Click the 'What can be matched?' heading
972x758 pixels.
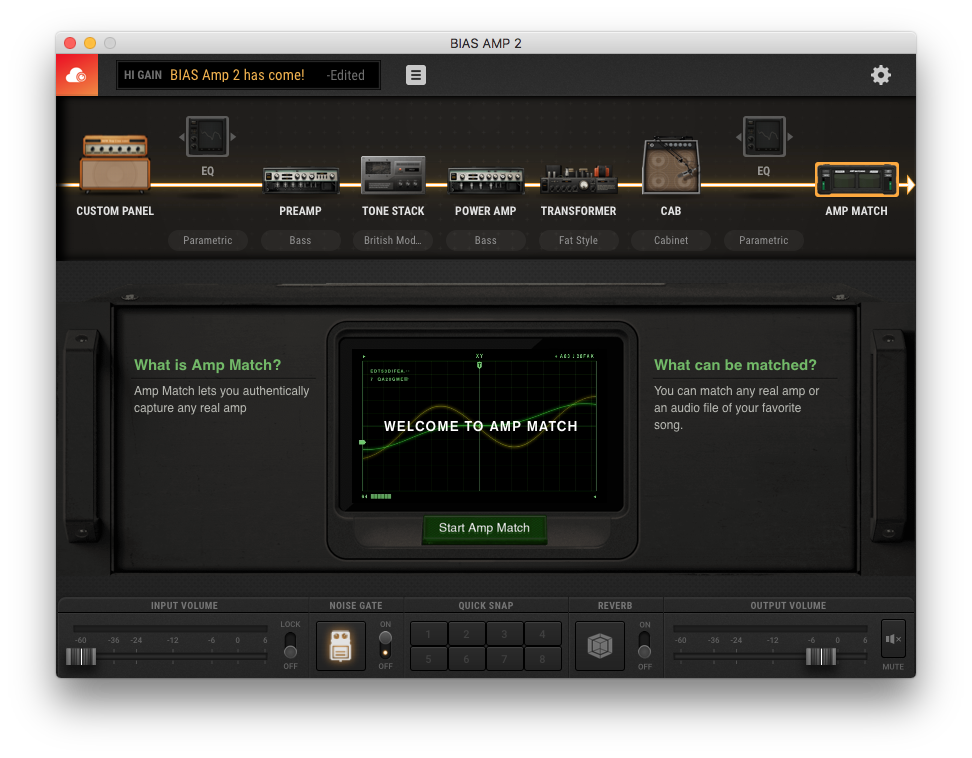[735, 365]
